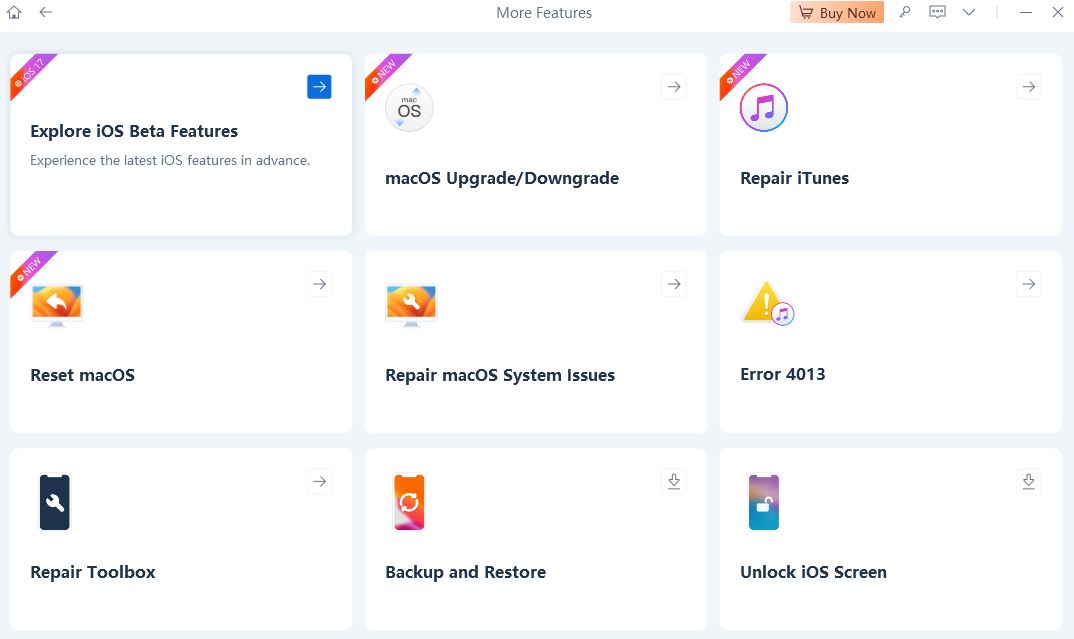The width and height of the screenshot is (1074, 639).
Task: Click the back arrow in title bar
Action: (46, 12)
